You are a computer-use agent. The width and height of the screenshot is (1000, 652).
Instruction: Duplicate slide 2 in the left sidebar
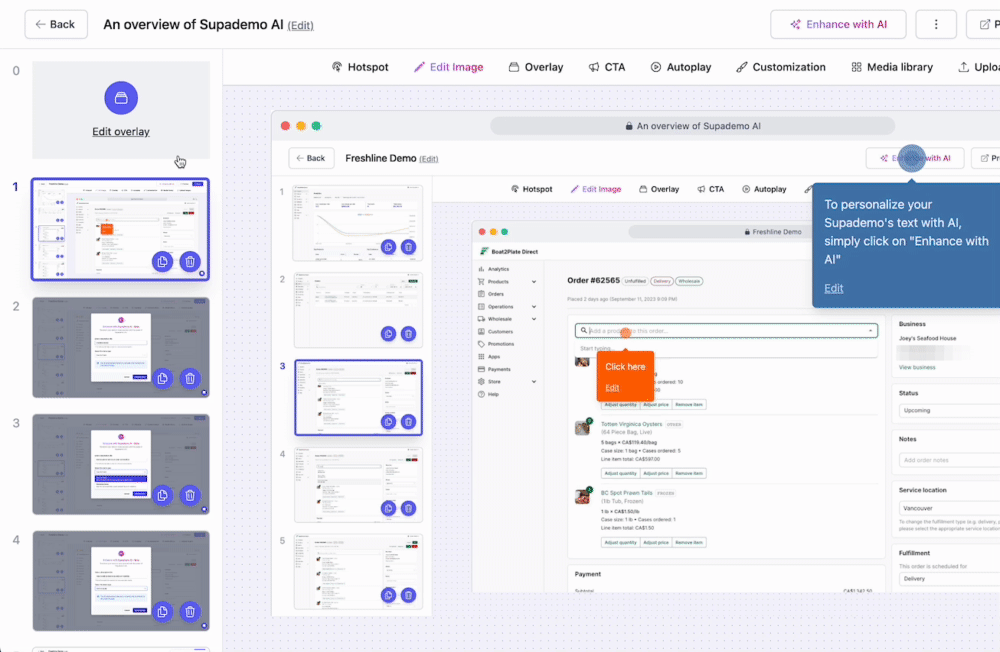pyautogui.click(x=163, y=378)
